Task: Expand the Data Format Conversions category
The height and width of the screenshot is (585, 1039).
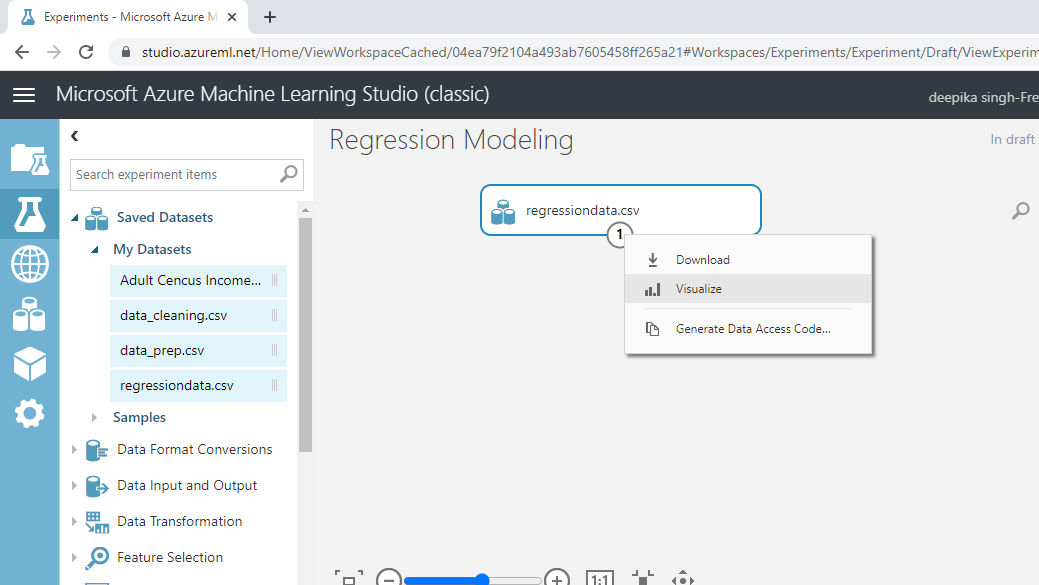Action: point(74,449)
